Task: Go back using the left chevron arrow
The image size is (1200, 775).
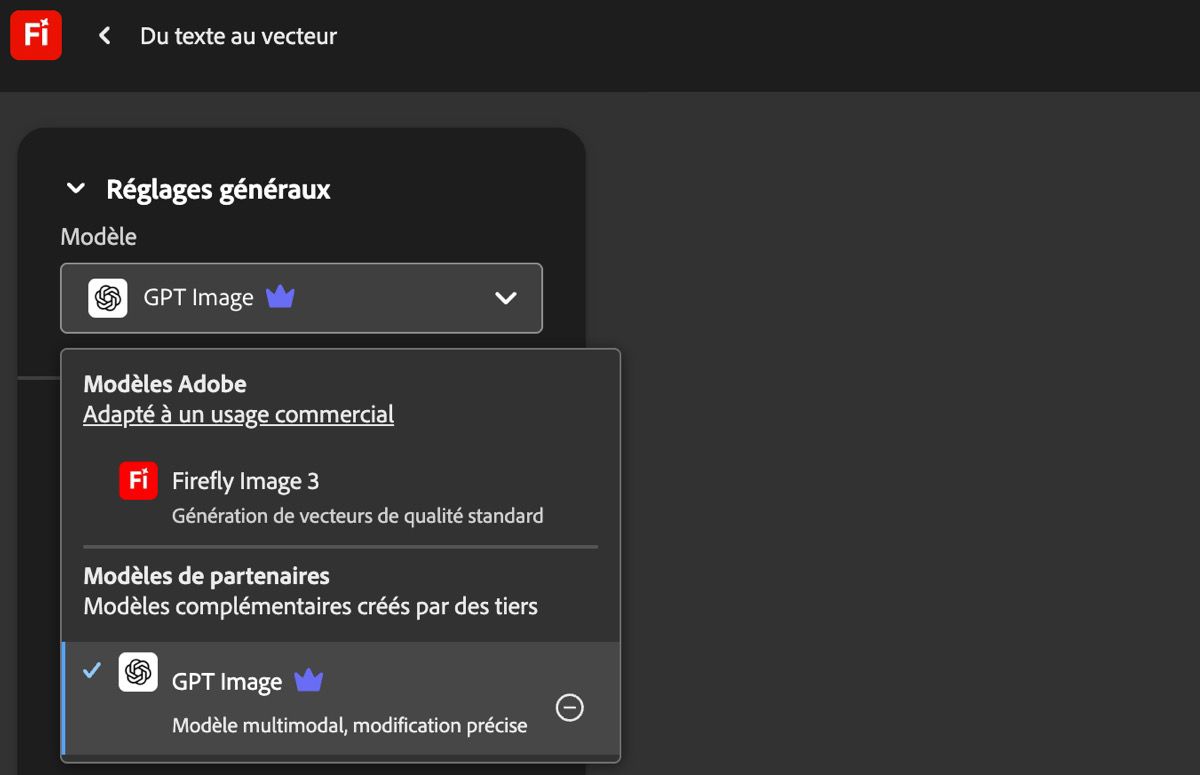Action: [x=104, y=36]
